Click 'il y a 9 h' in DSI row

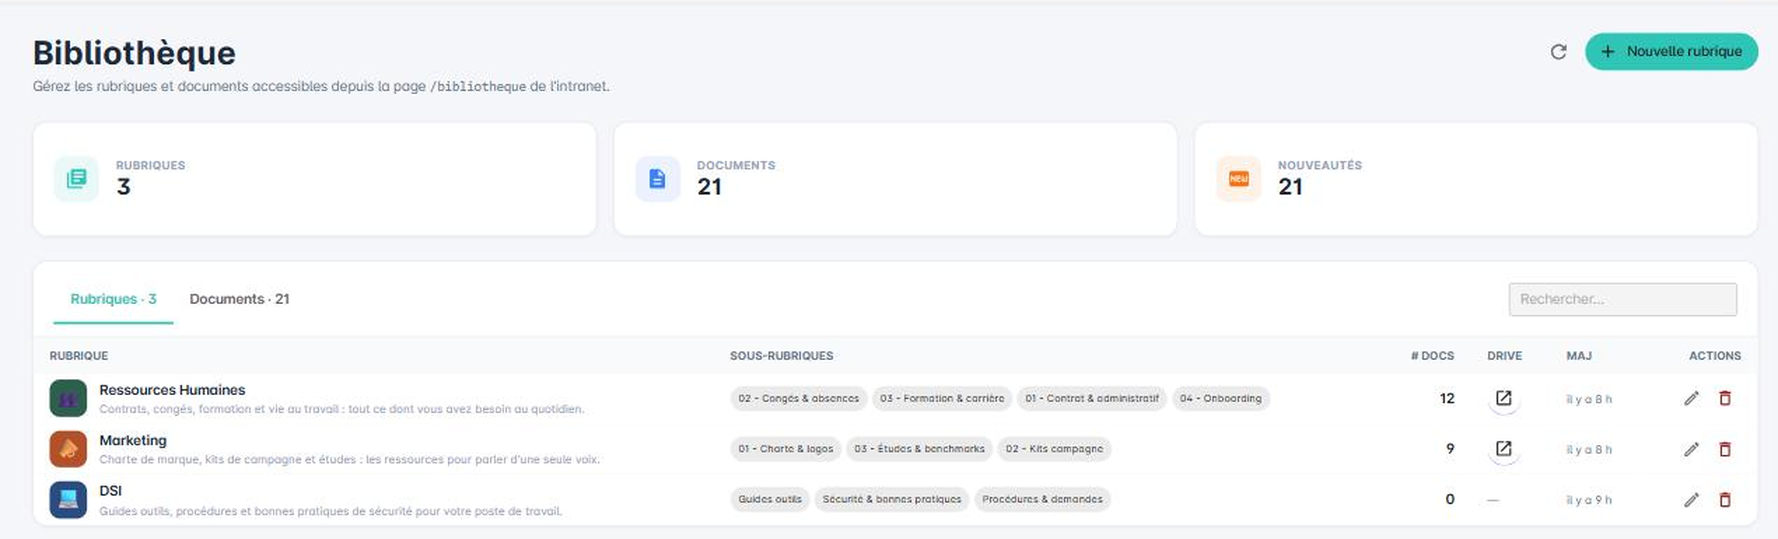tap(1589, 500)
